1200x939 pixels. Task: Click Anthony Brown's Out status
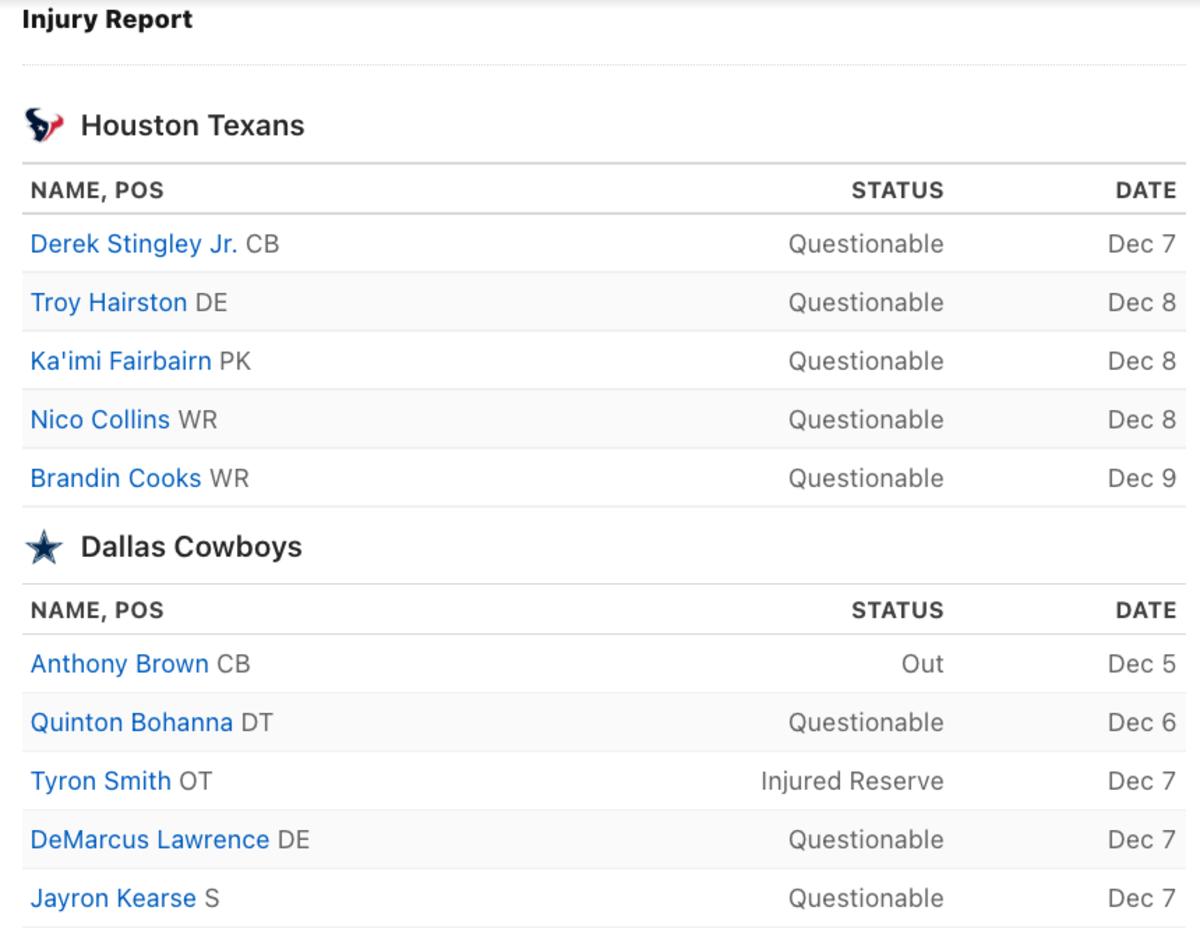922,664
